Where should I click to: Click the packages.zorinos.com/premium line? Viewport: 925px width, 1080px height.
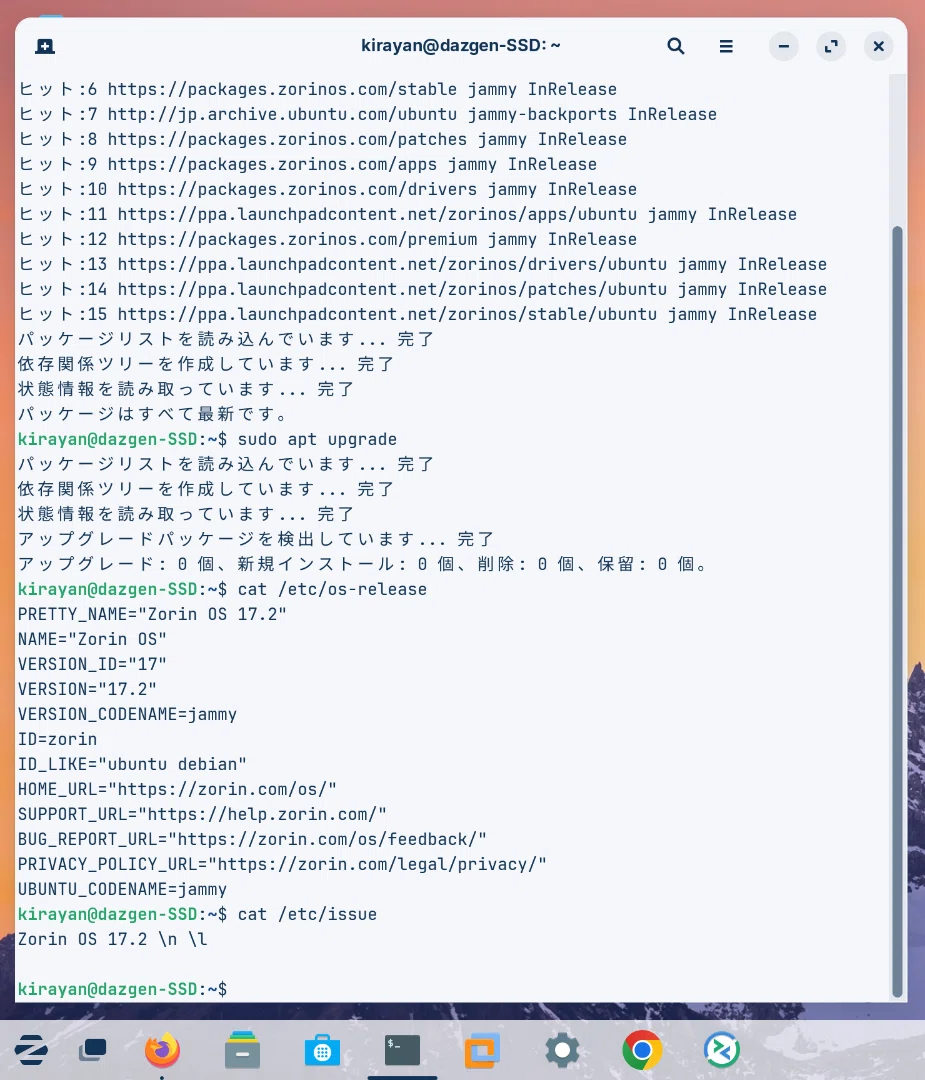click(327, 239)
